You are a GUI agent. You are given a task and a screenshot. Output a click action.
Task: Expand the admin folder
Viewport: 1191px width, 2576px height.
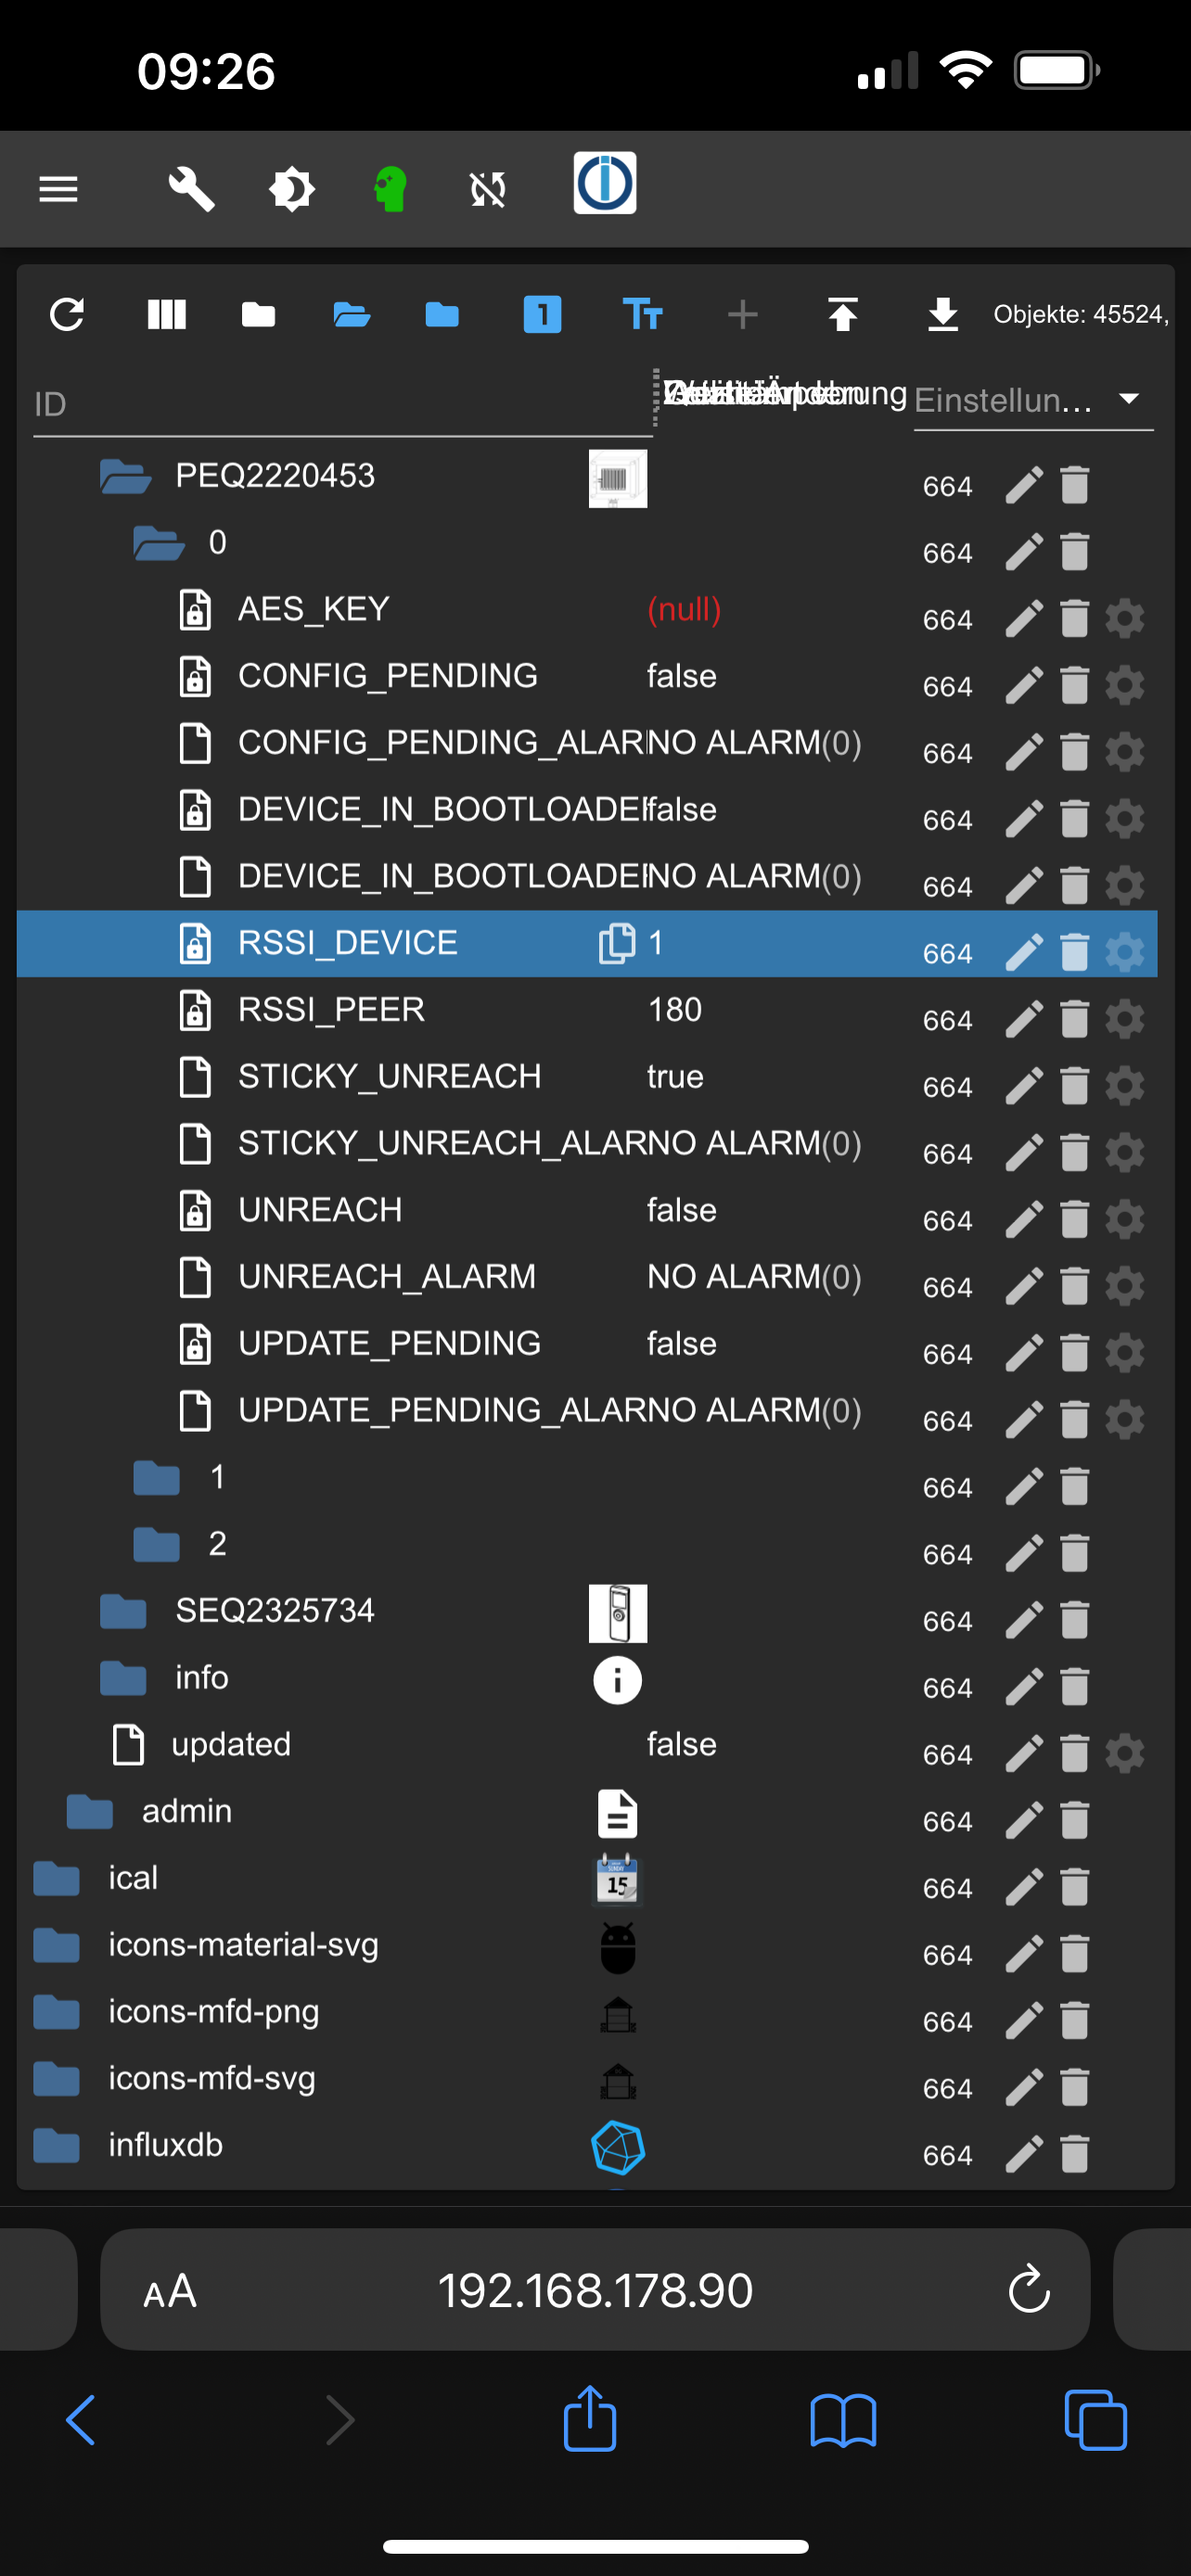tap(90, 1811)
